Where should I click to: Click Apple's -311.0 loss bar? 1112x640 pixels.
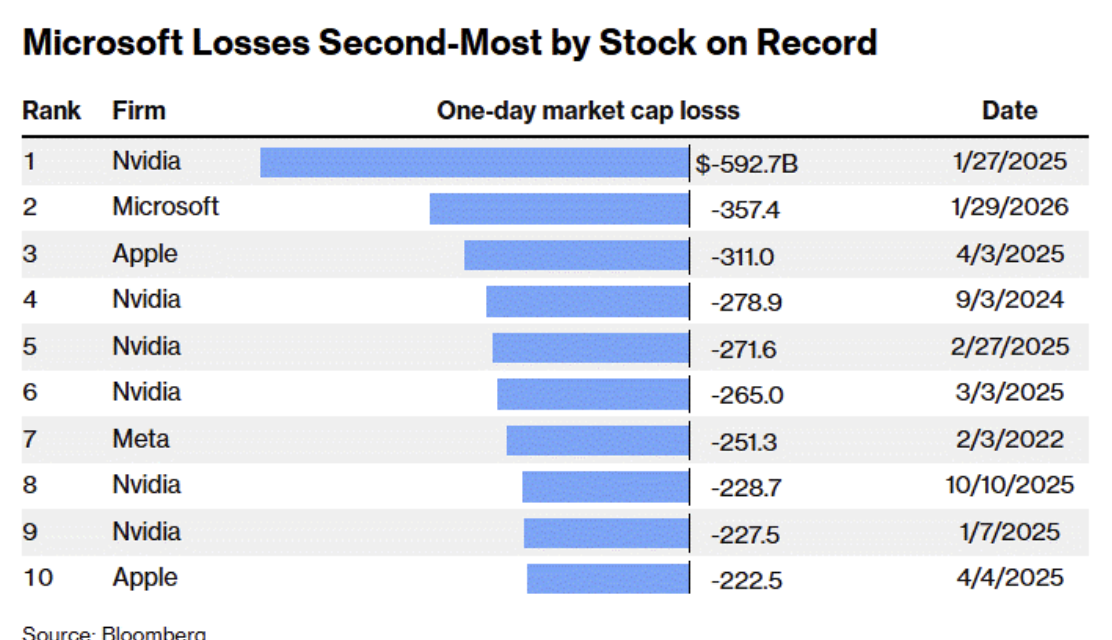tap(576, 255)
